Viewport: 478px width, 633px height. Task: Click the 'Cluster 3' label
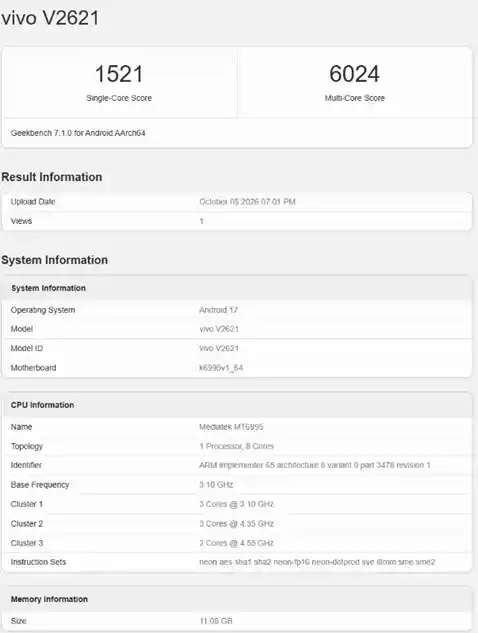pyautogui.click(x=27, y=543)
